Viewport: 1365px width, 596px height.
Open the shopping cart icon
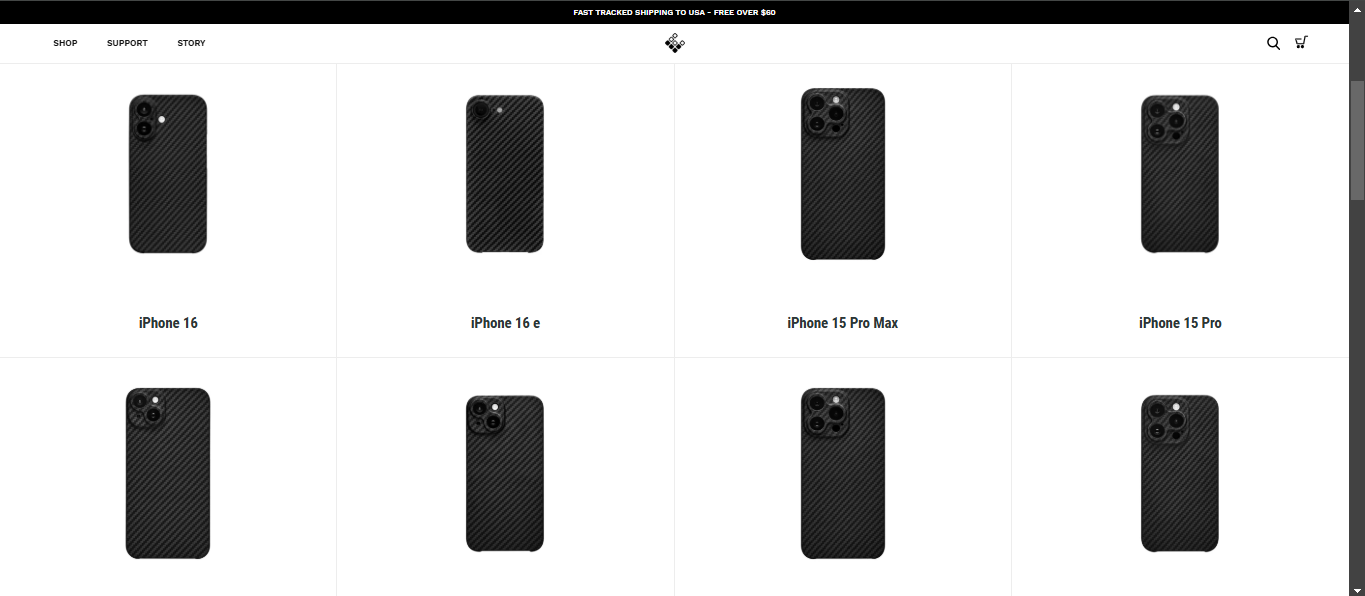point(1301,43)
